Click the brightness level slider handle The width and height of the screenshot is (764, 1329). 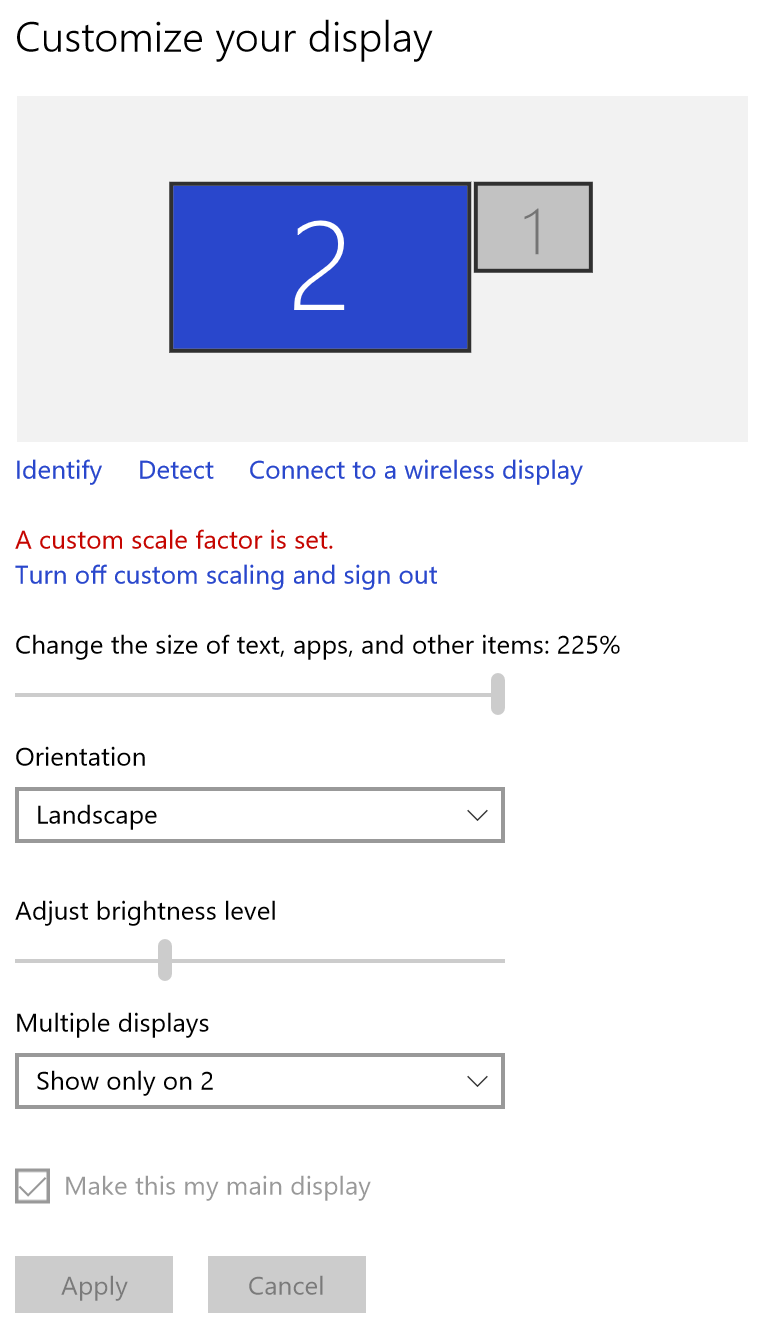165,960
